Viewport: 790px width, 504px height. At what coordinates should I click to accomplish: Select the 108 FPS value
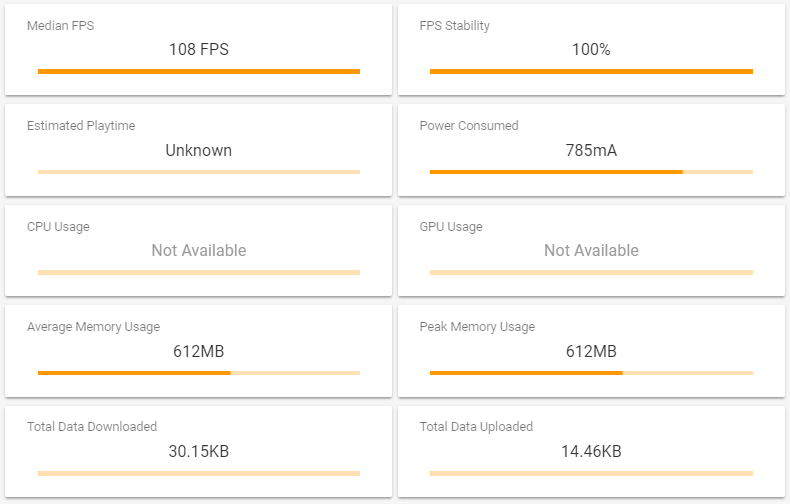[x=199, y=49]
